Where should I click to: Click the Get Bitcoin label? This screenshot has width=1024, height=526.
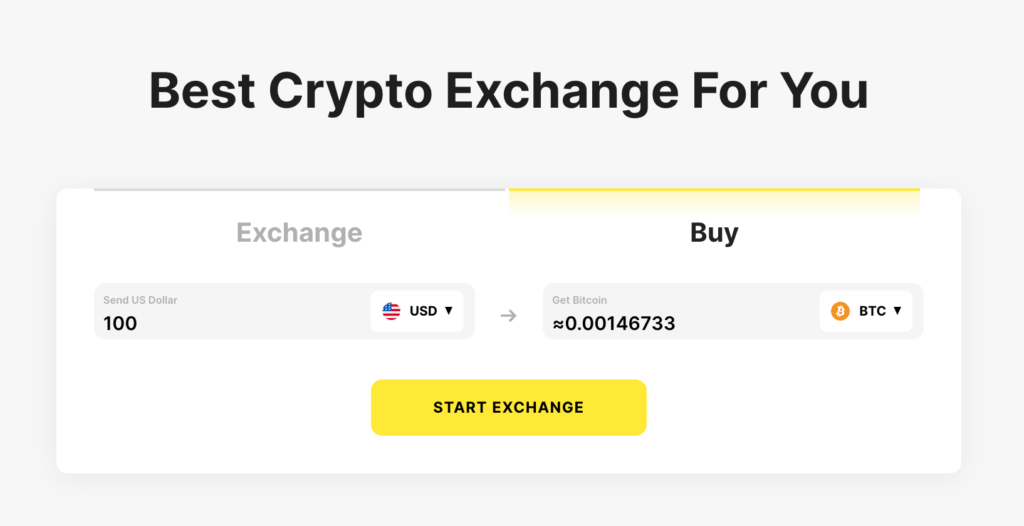click(x=579, y=299)
